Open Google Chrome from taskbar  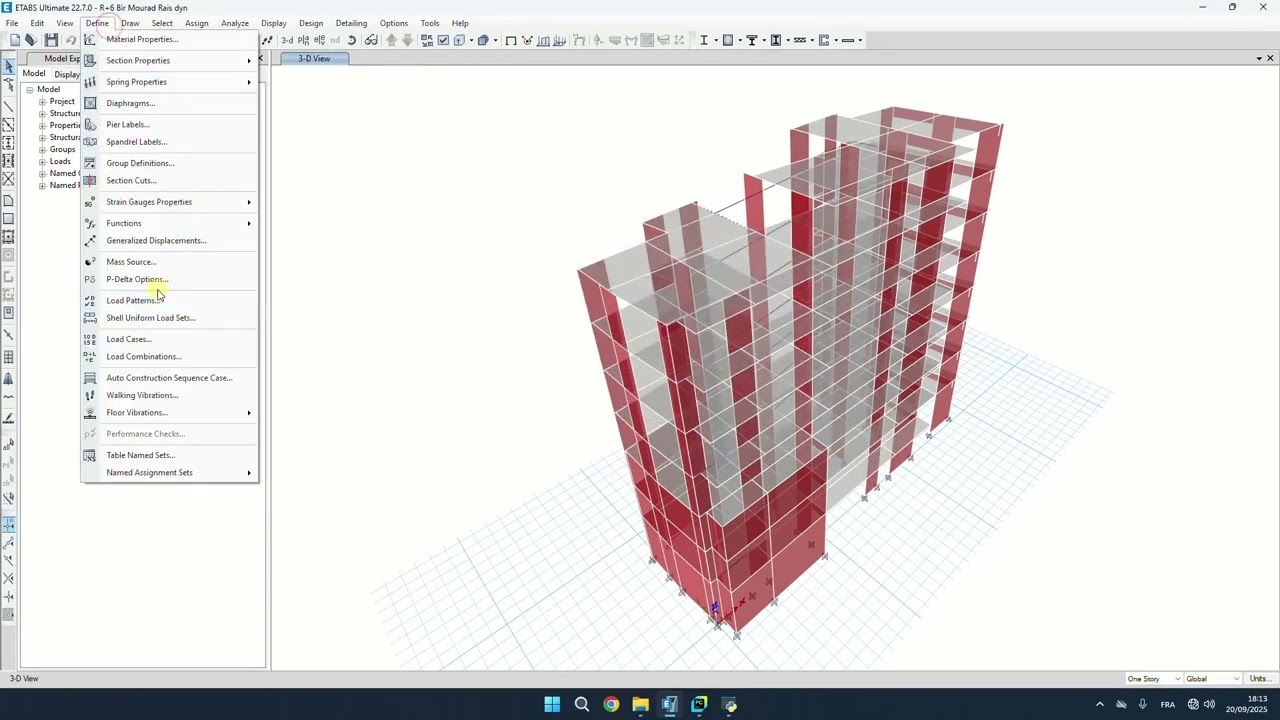pos(611,704)
